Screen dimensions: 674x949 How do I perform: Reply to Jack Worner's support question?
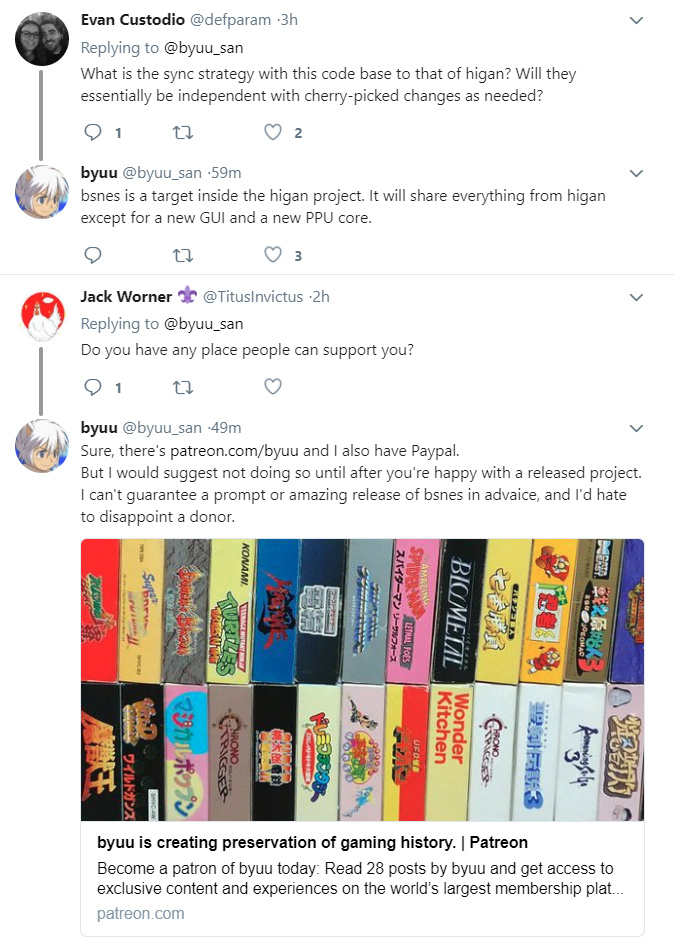(93, 386)
